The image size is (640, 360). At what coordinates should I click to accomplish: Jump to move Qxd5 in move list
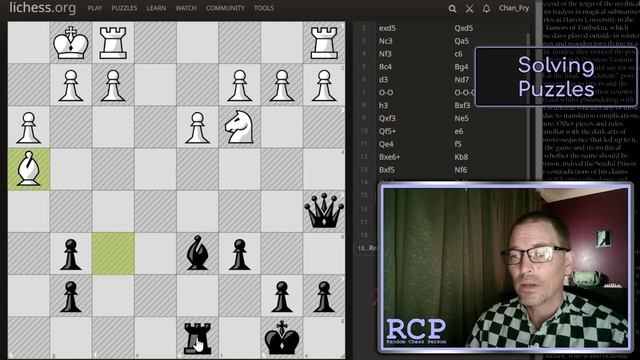pos(464,28)
